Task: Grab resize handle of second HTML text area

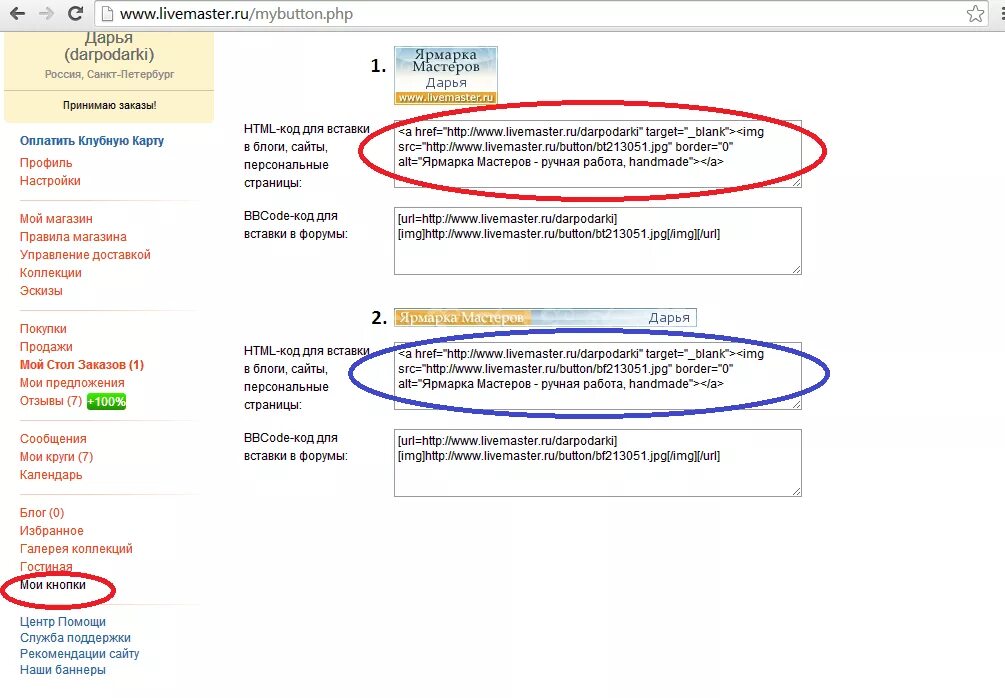Action: point(796,404)
